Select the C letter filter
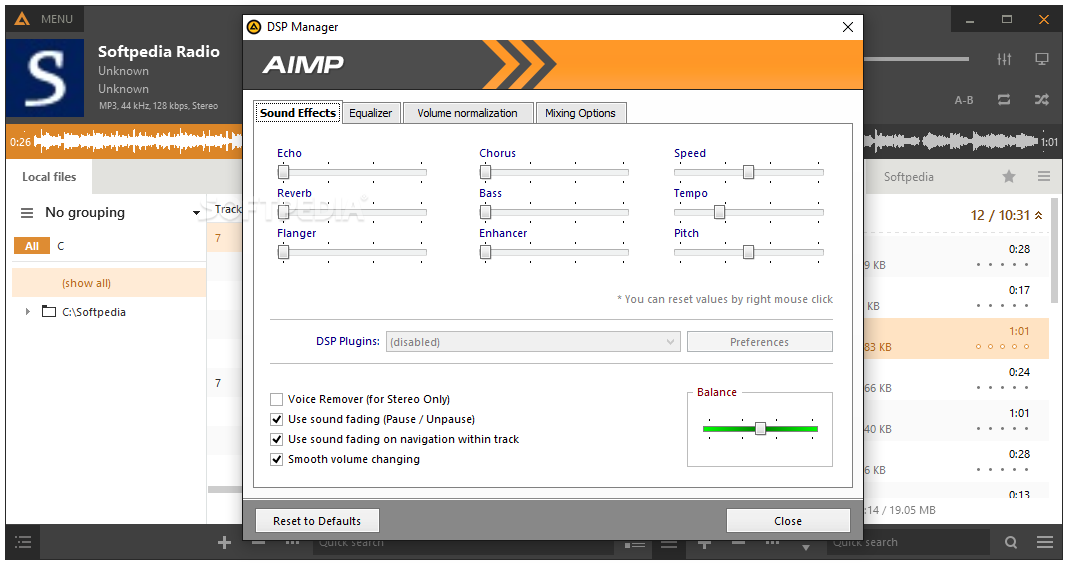This screenshot has height=565, width=1068. click(x=61, y=246)
